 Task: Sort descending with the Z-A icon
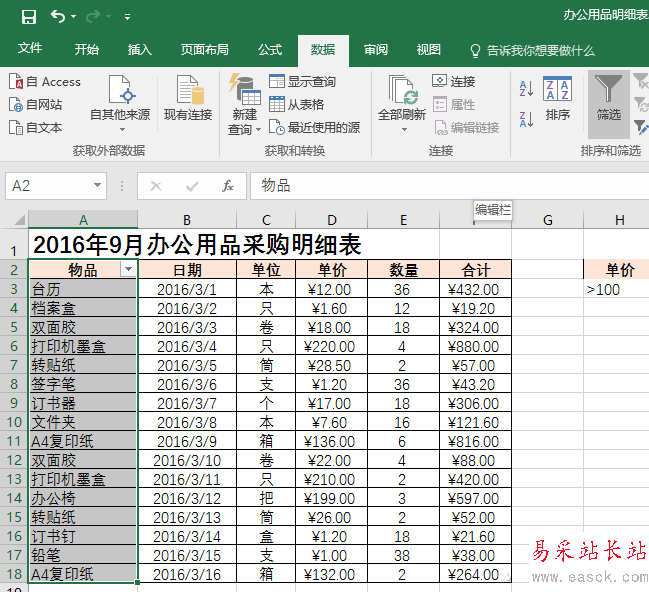526,119
